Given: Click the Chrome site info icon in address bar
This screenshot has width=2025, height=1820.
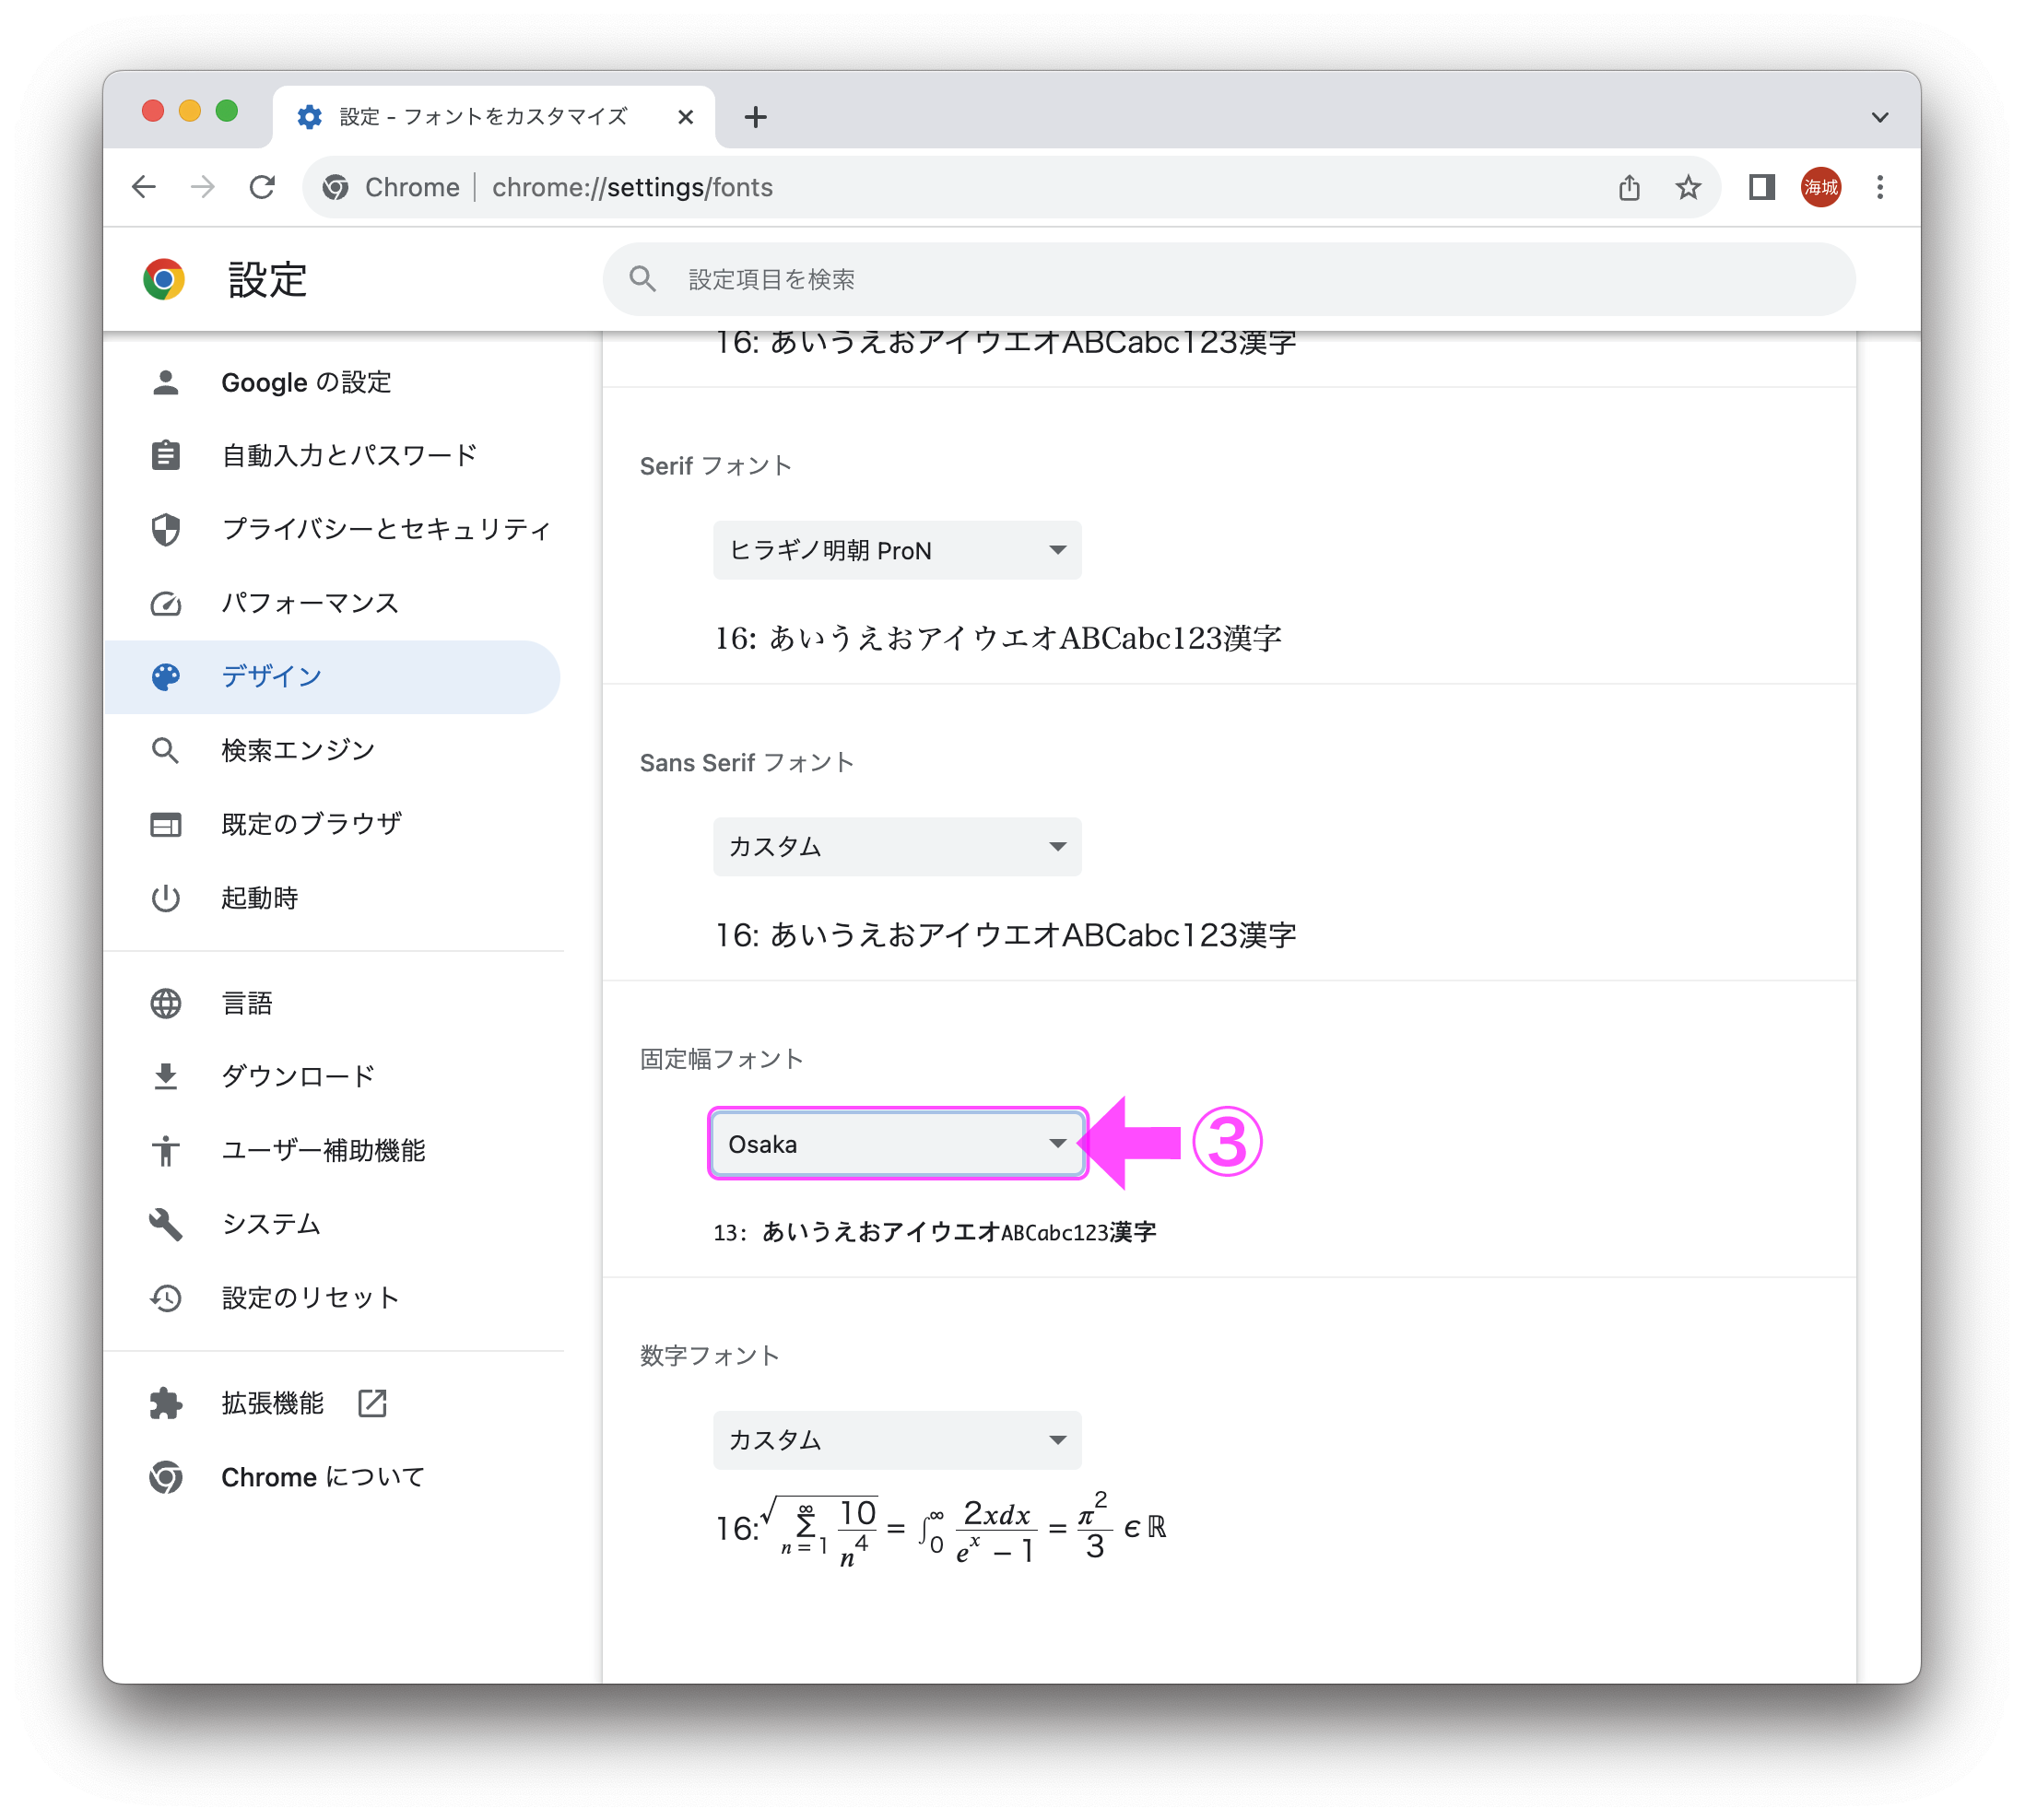Looking at the screenshot, I should click(336, 187).
